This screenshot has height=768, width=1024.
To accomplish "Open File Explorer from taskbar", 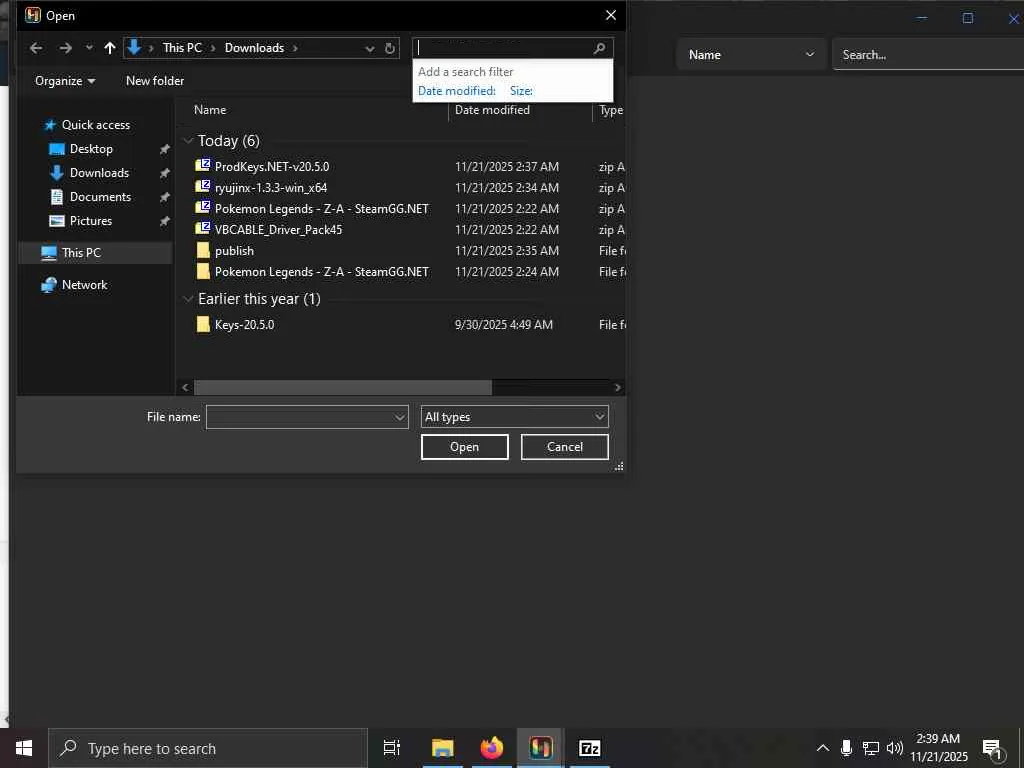I will point(442,748).
